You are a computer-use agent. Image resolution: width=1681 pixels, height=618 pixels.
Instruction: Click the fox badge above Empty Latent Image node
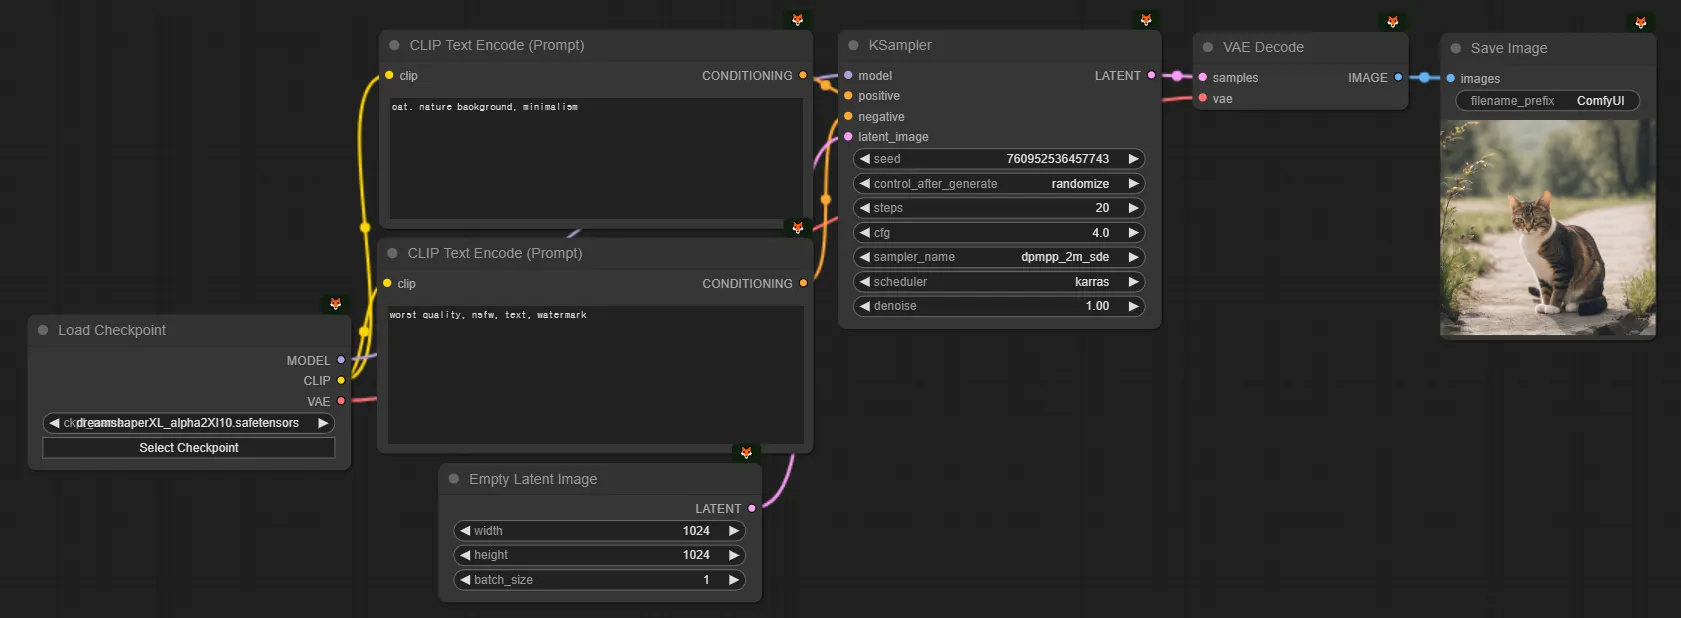746,453
